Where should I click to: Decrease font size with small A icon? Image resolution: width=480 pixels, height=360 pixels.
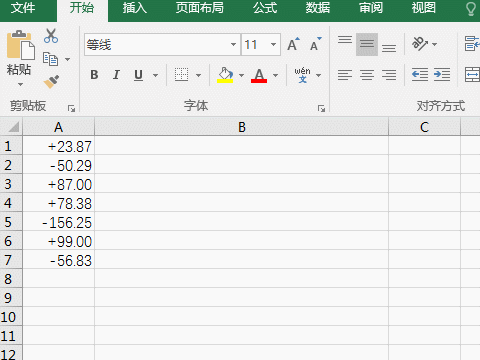(x=315, y=44)
